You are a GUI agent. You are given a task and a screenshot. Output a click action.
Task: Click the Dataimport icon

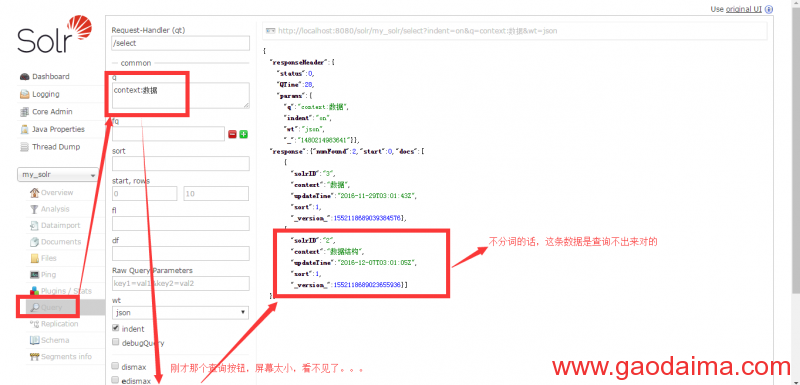coord(34,225)
